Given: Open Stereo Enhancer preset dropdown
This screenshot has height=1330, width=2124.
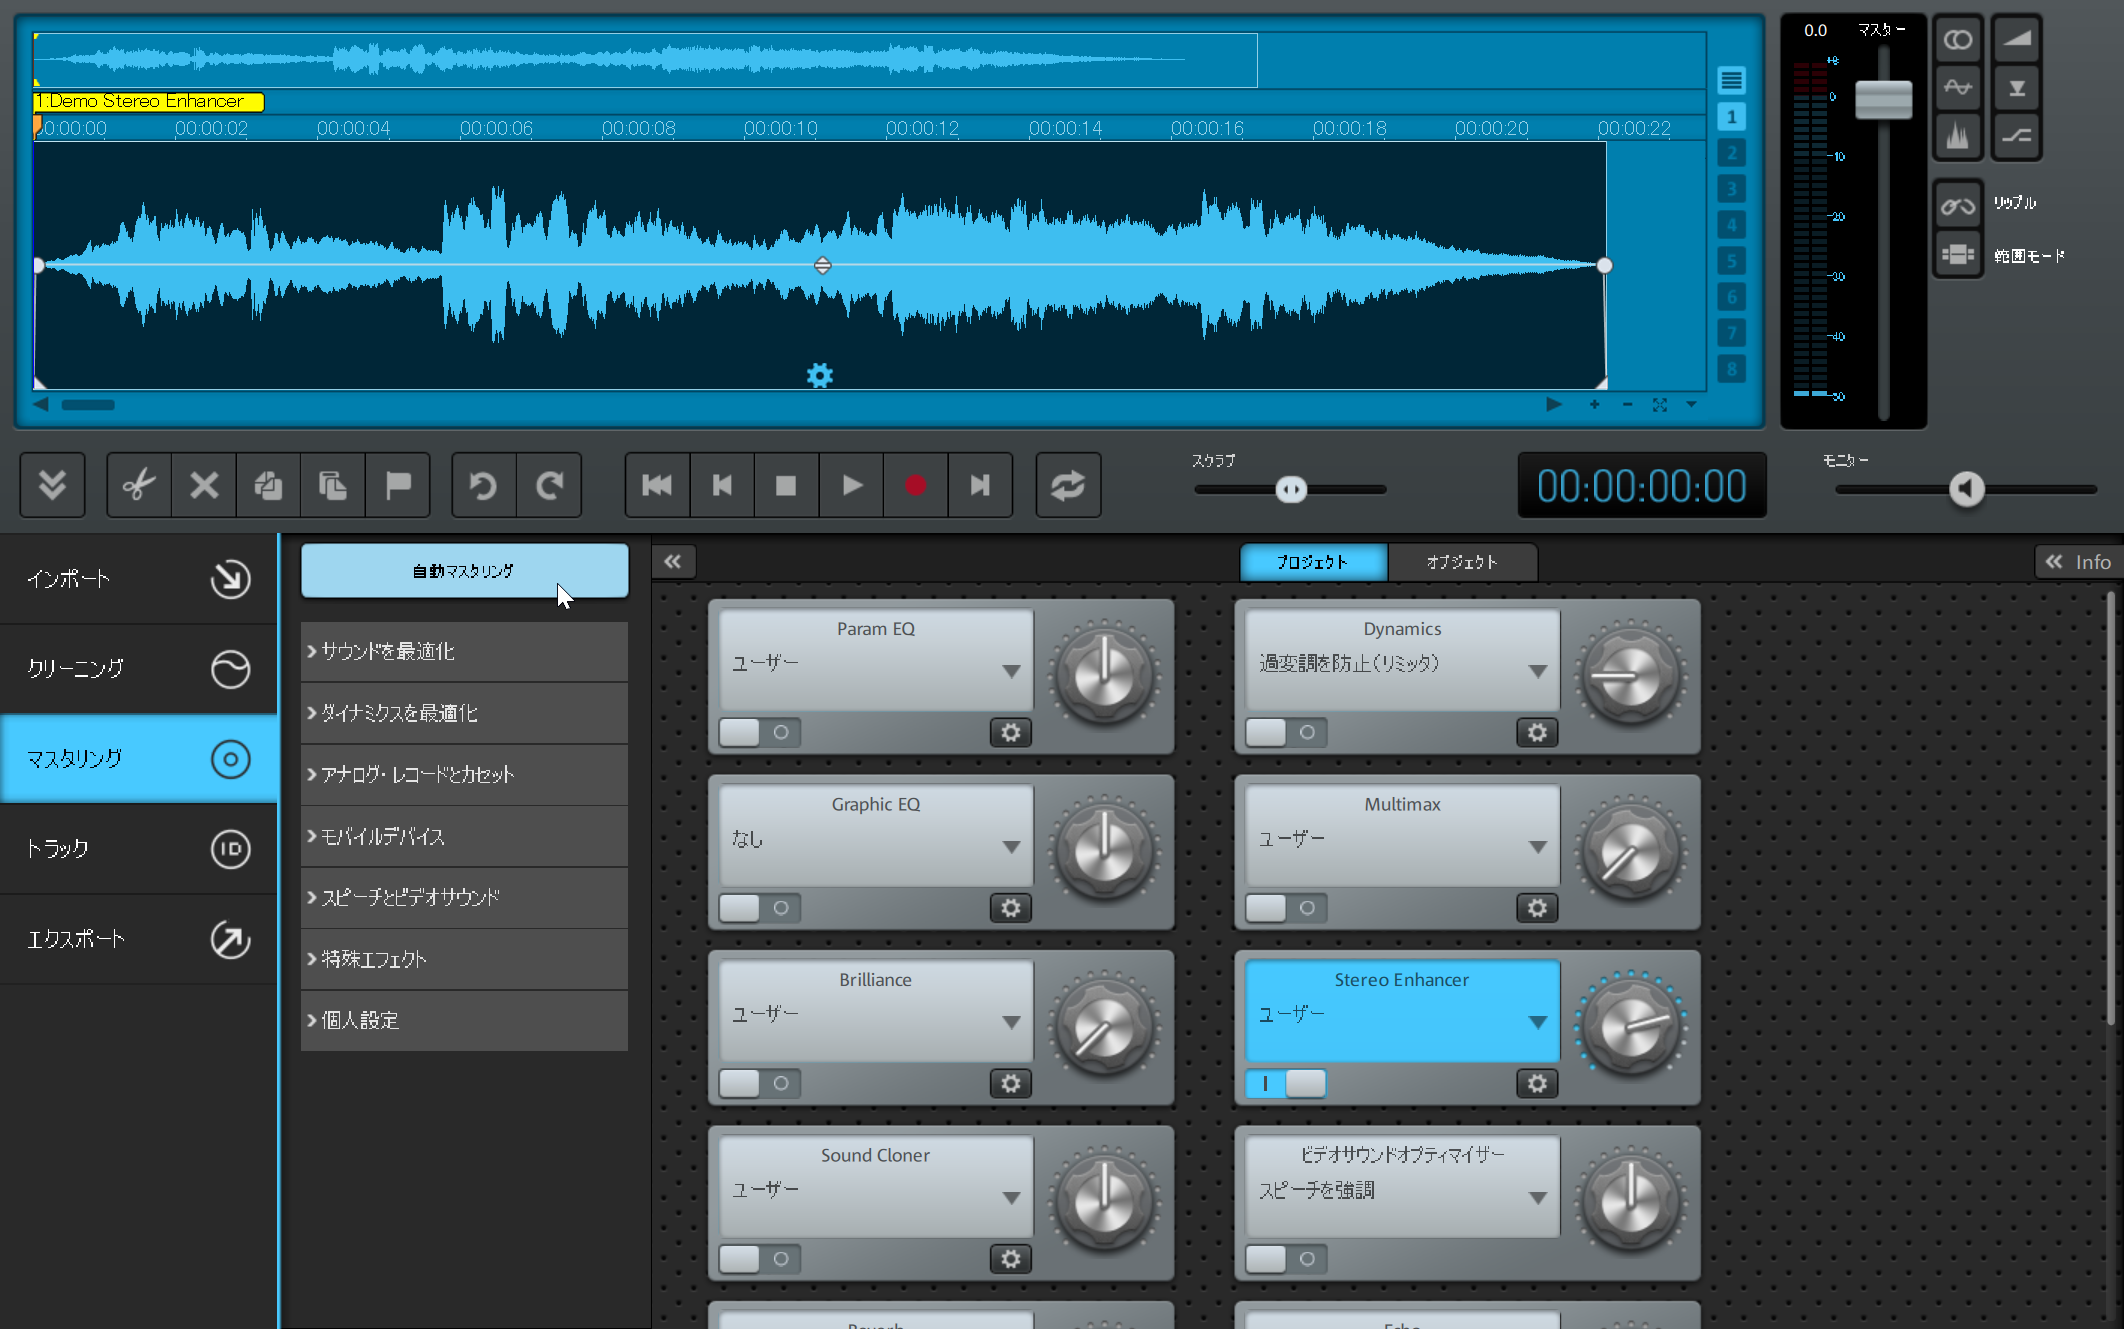Looking at the screenshot, I should [1537, 1022].
